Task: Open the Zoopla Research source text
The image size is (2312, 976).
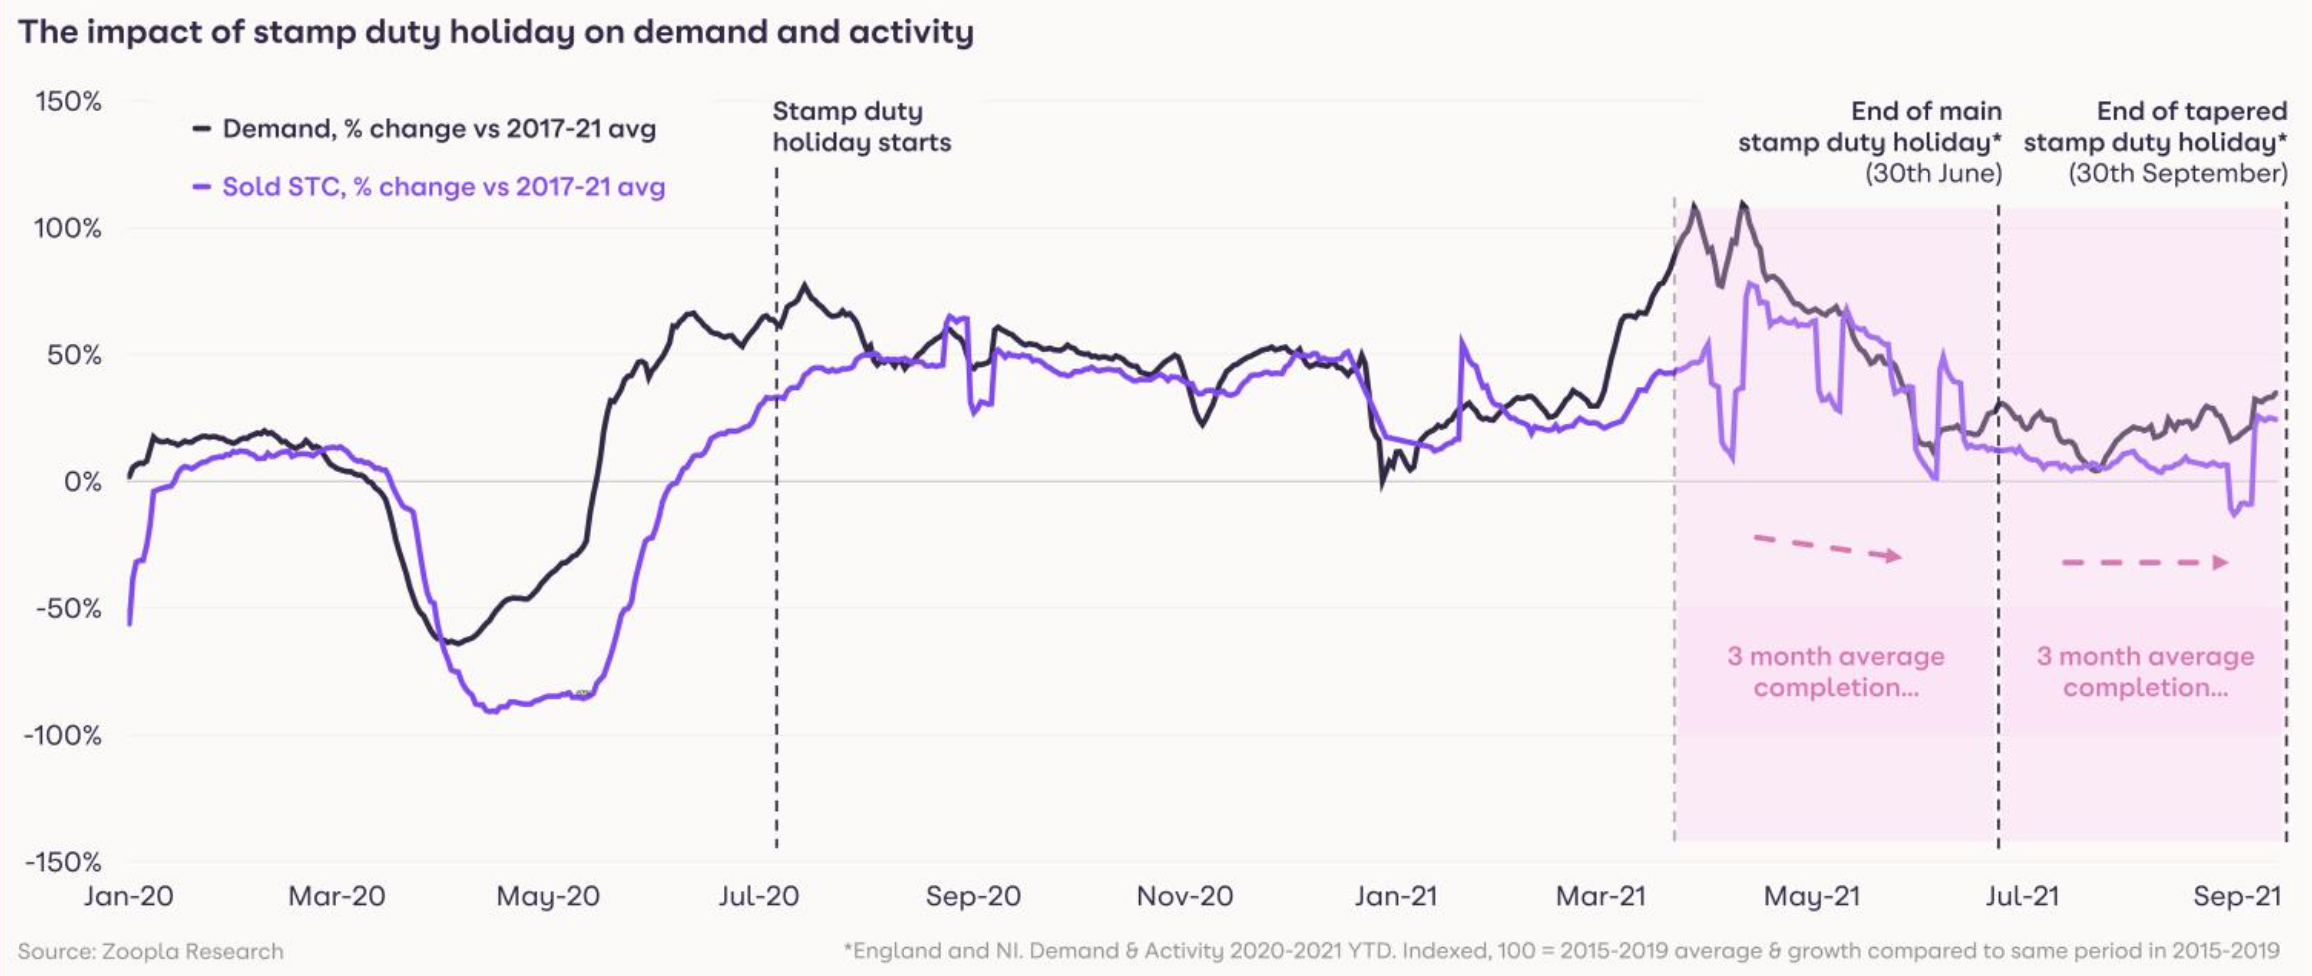Action: pyautogui.click(x=150, y=951)
